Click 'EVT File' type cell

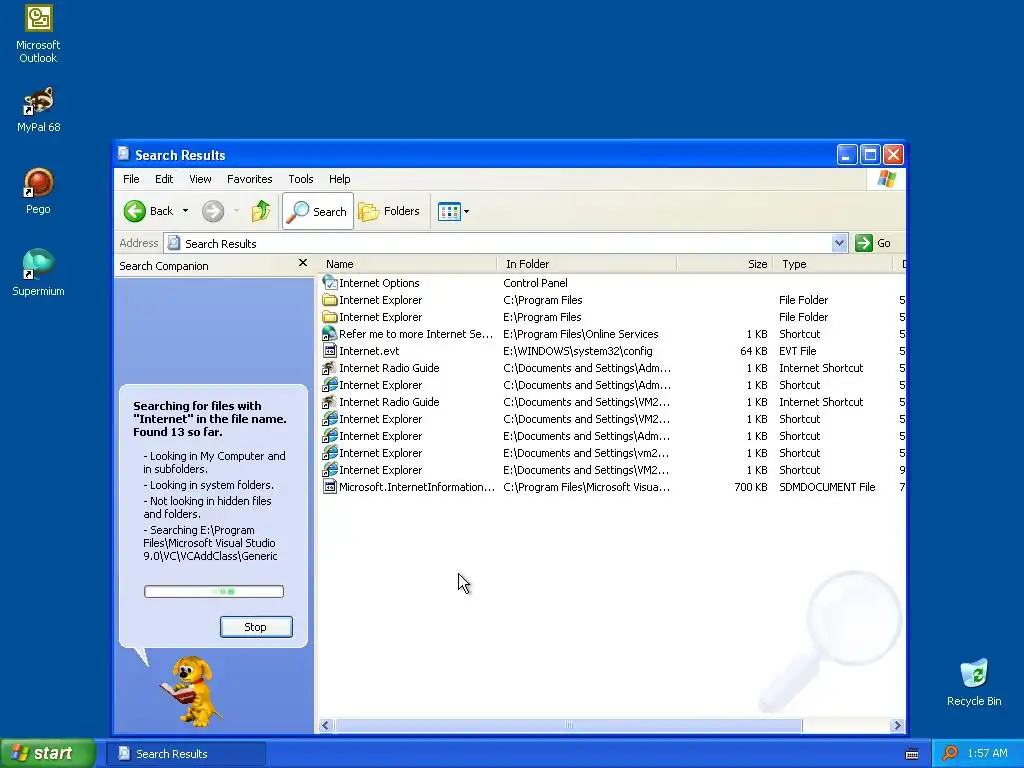coord(797,351)
